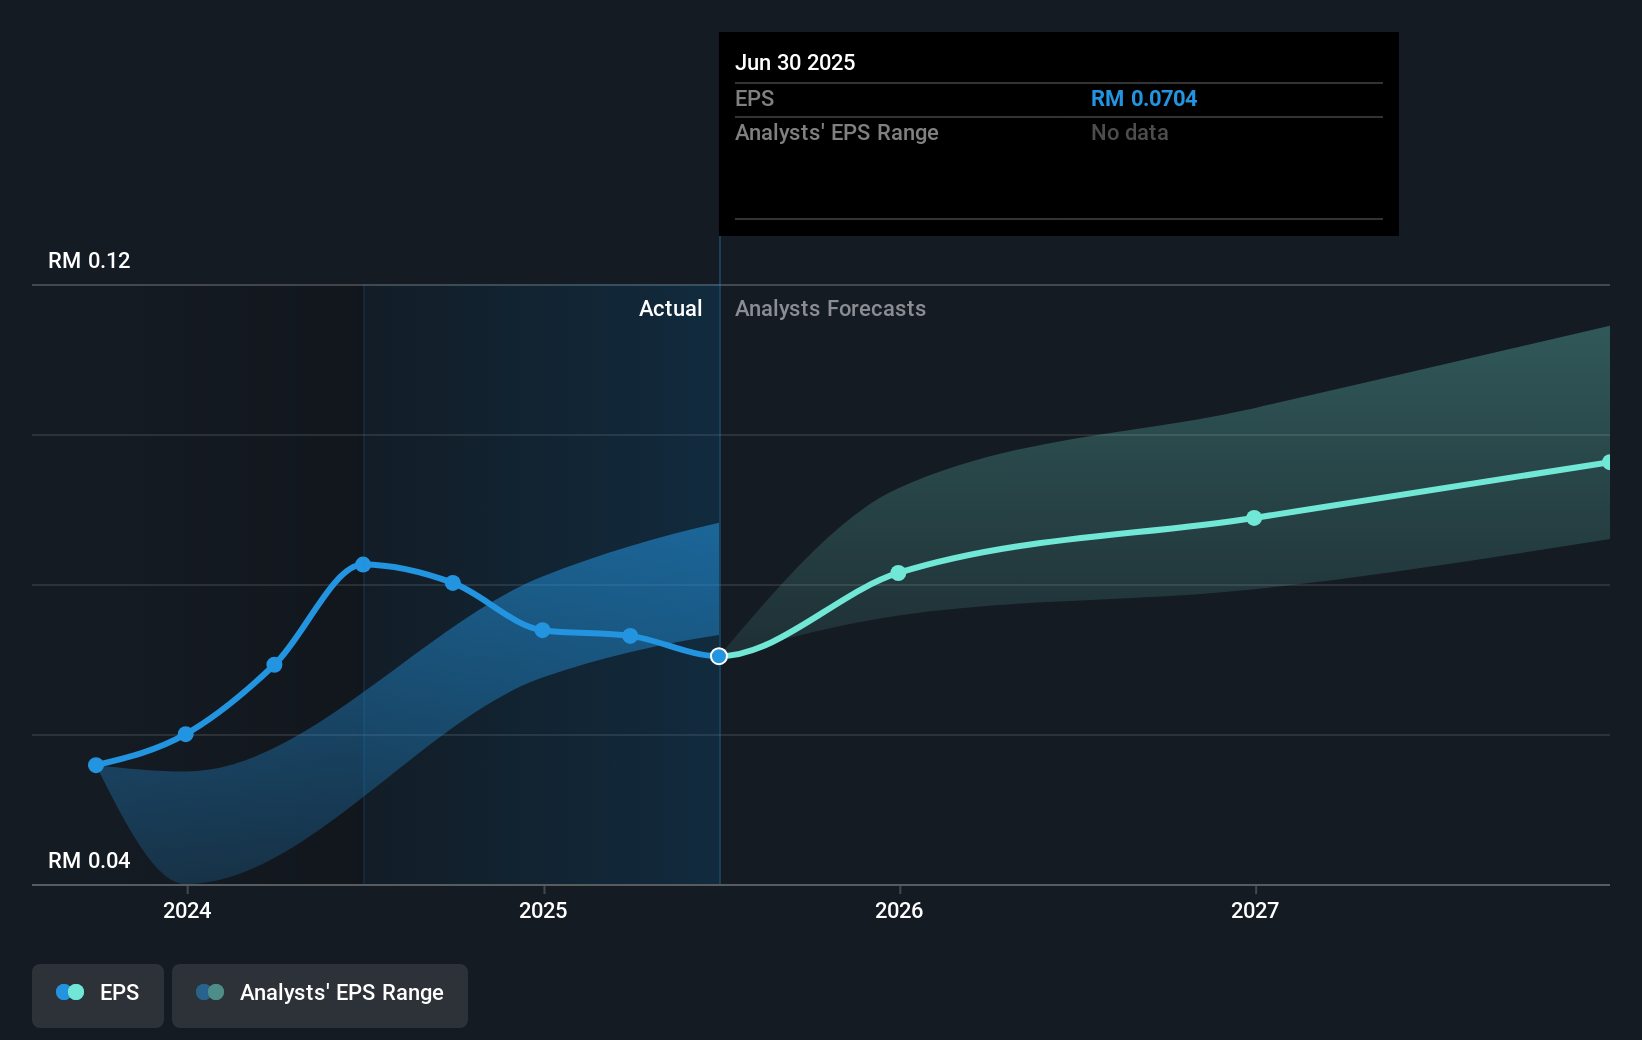The width and height of the screenshot is (1642, 1040).
Task: Toggle the Analysts' EPS Range legend item
Action: 319,994
